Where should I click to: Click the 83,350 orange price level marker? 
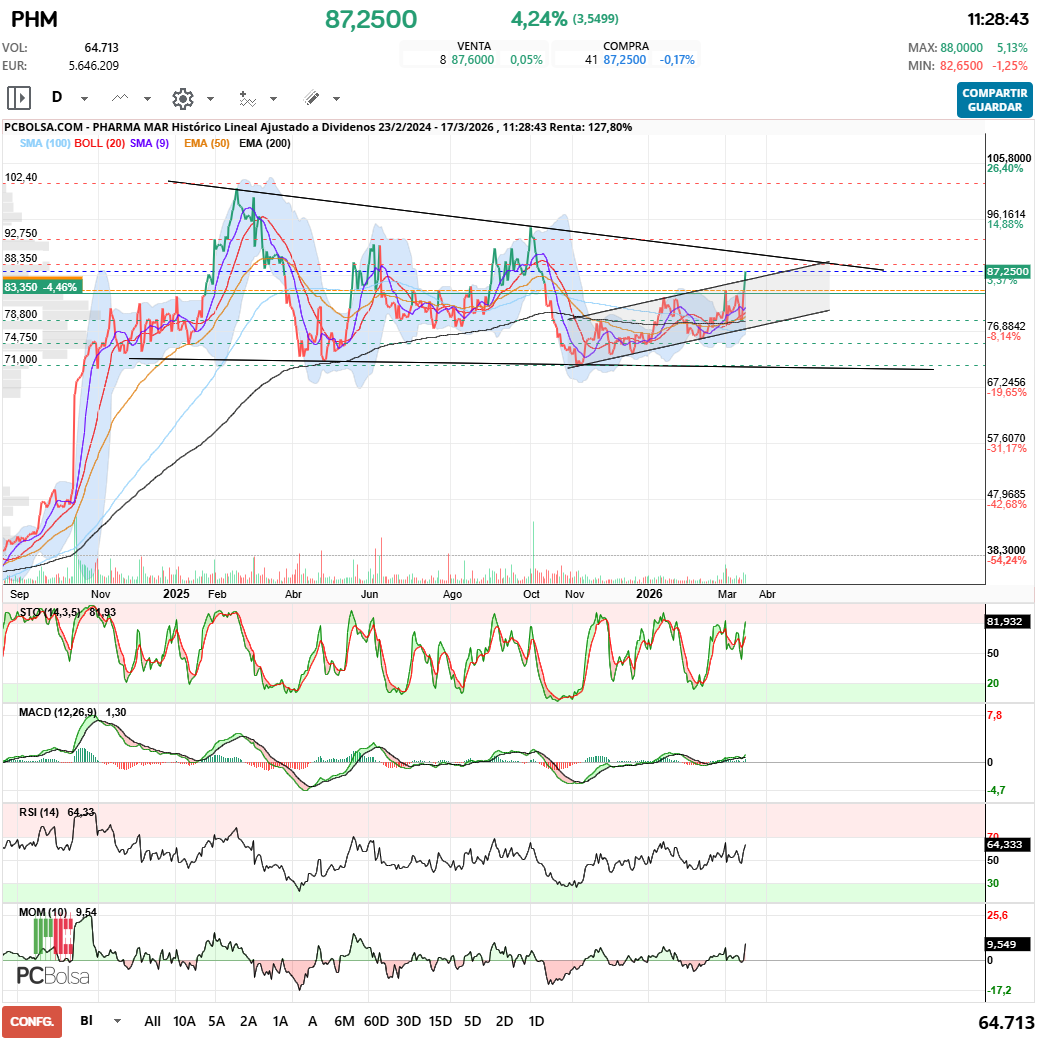[x=41, y=286]
